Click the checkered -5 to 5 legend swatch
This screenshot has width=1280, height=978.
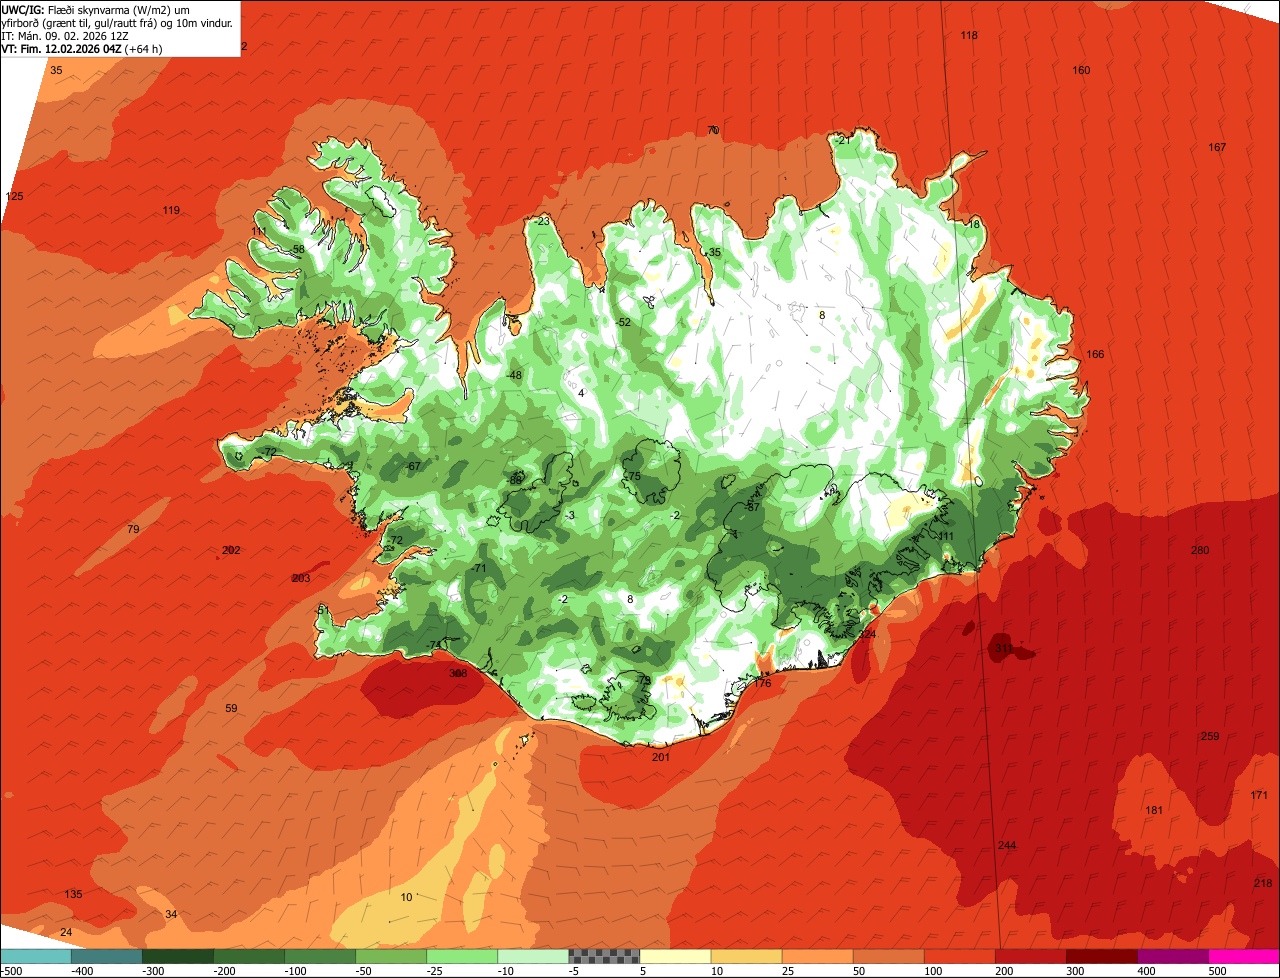(604, 956)
